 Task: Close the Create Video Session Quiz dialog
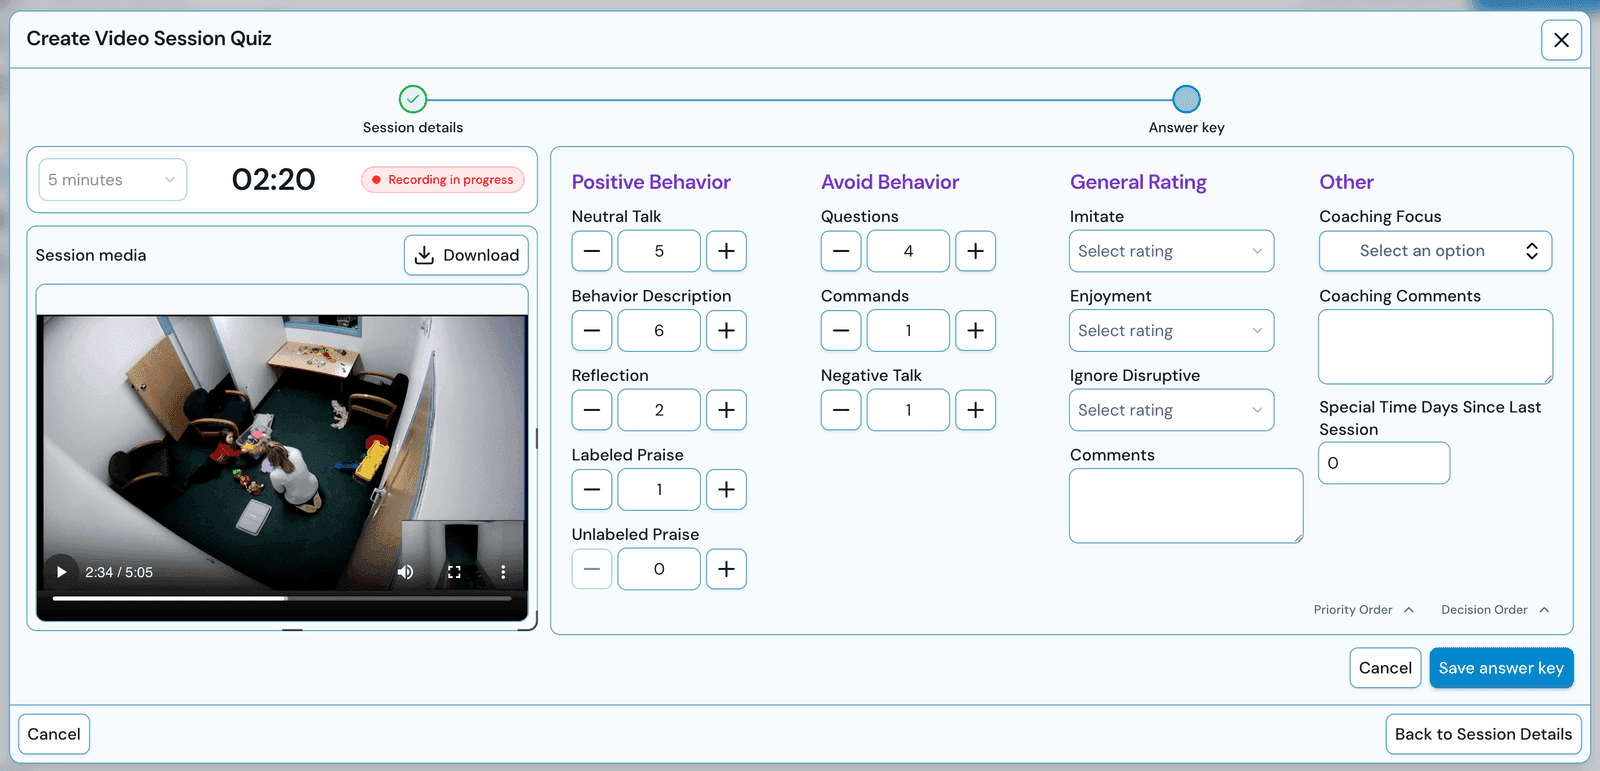(x=1561, y=40)
